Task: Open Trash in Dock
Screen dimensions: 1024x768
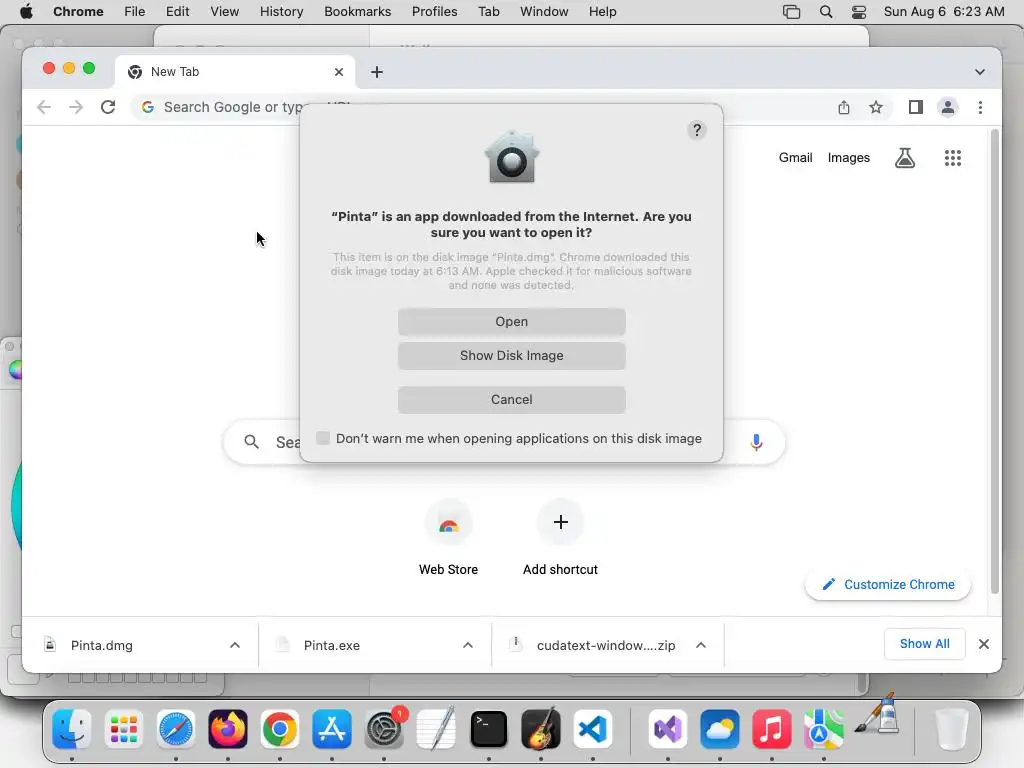Action: coord(952,728)
